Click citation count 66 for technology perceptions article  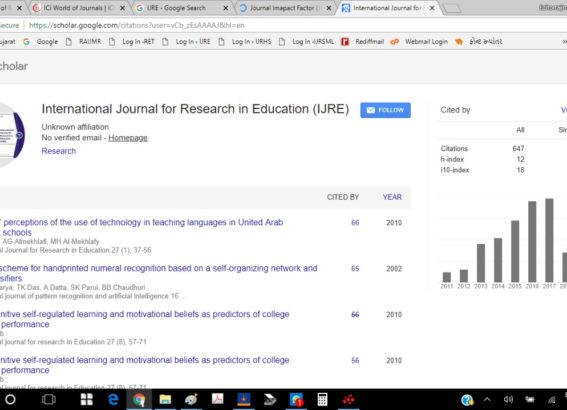355,223
